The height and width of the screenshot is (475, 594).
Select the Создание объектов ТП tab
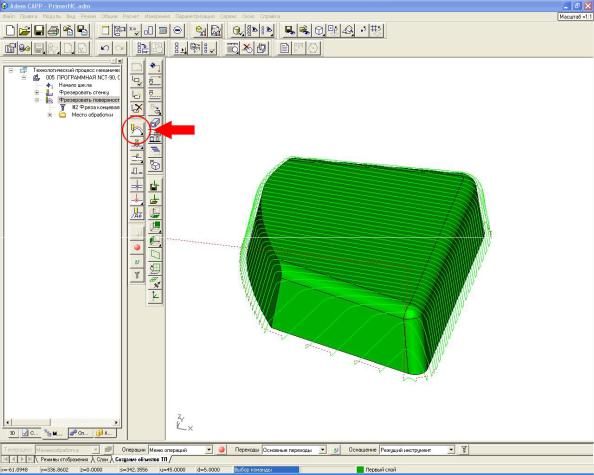tap(141, 459)
